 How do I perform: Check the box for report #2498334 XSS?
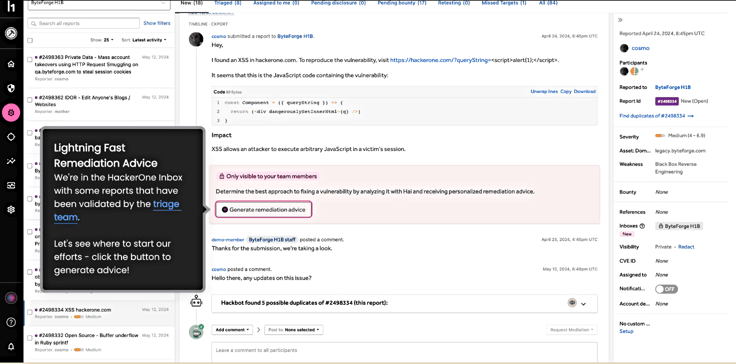click(30, 312)
